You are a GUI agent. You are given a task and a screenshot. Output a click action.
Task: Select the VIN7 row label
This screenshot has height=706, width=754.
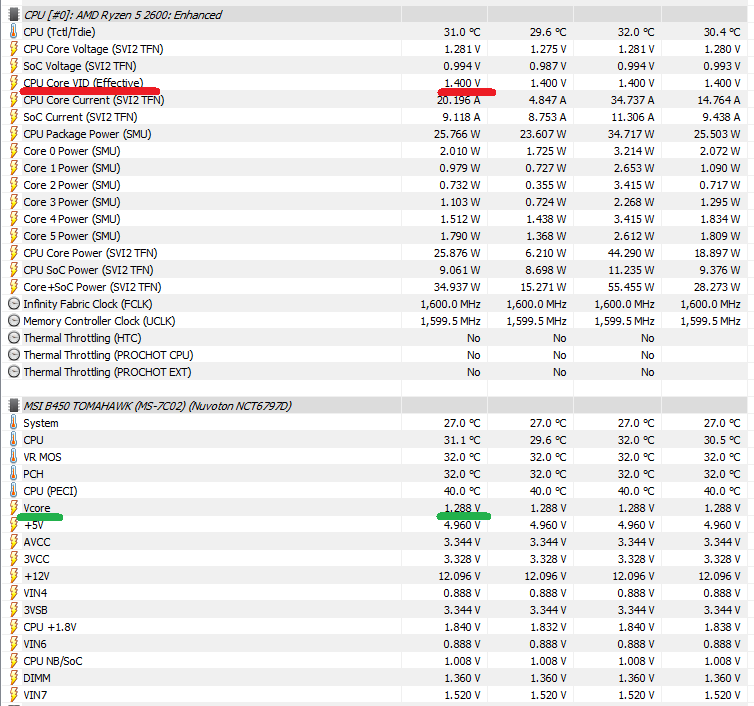coord(35,695)
